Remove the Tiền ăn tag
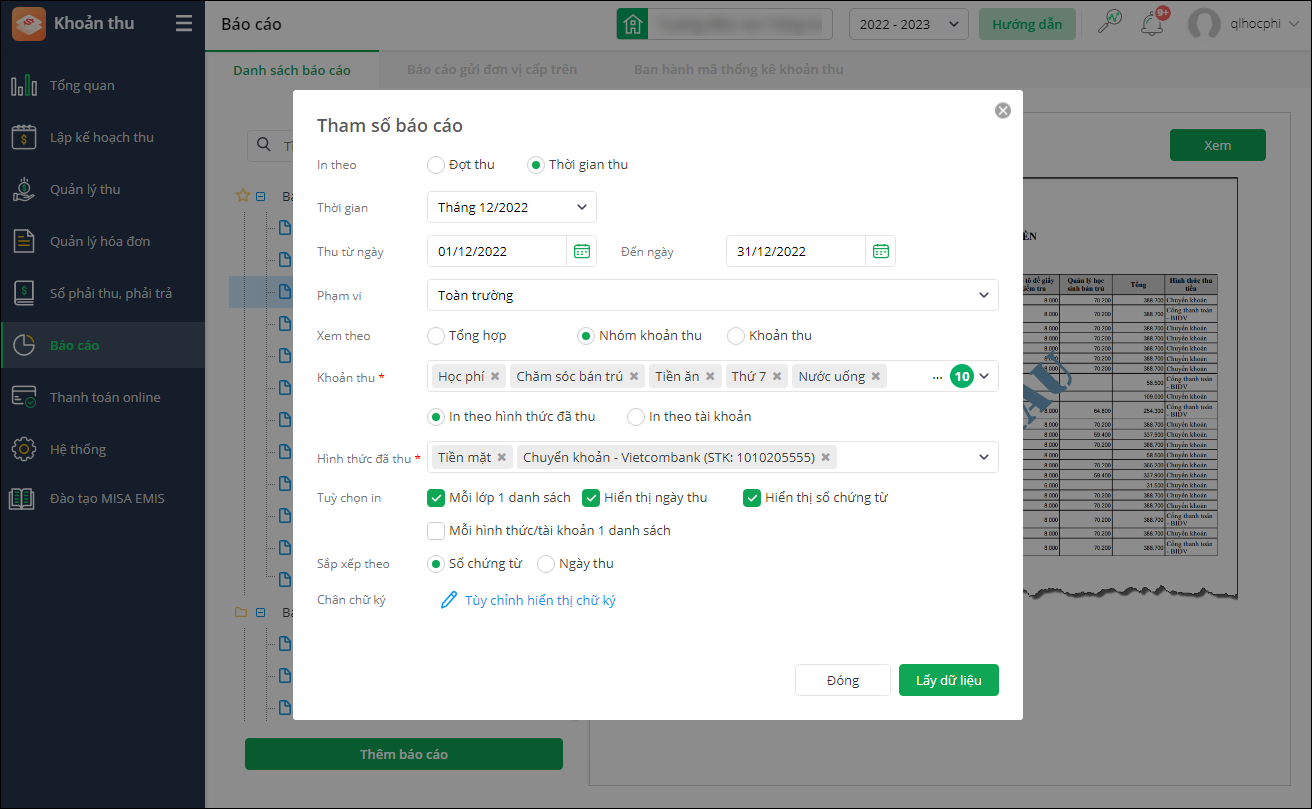This screenshot has width=1312, height=809. (710, 377)
